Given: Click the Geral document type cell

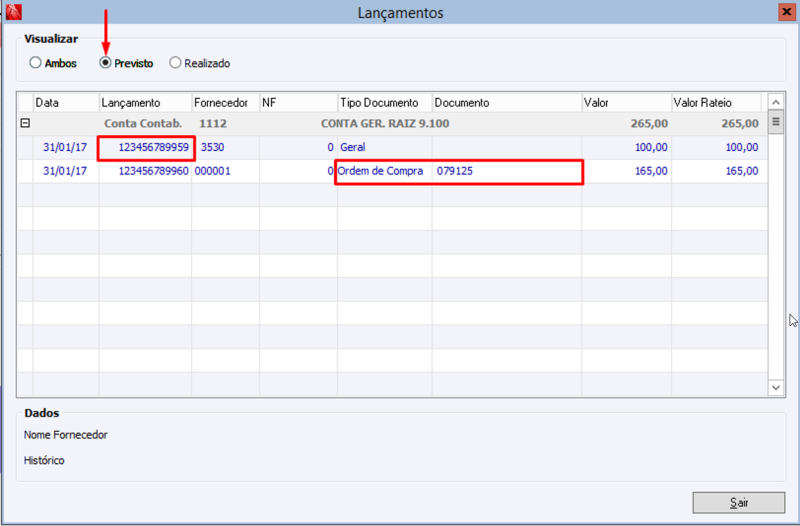Looking at the screenshot, I should 385,147.
